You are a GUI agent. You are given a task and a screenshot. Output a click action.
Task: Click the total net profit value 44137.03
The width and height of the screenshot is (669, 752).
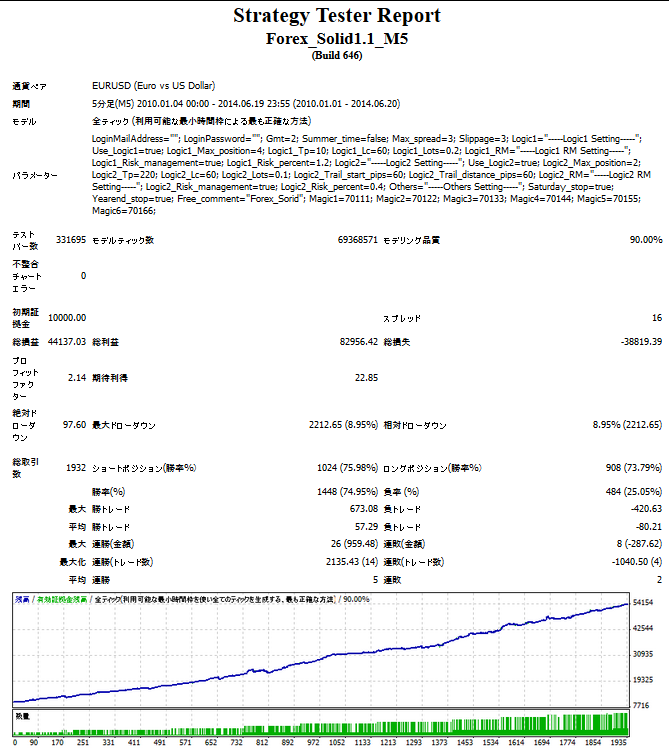[x=67, y=341]
